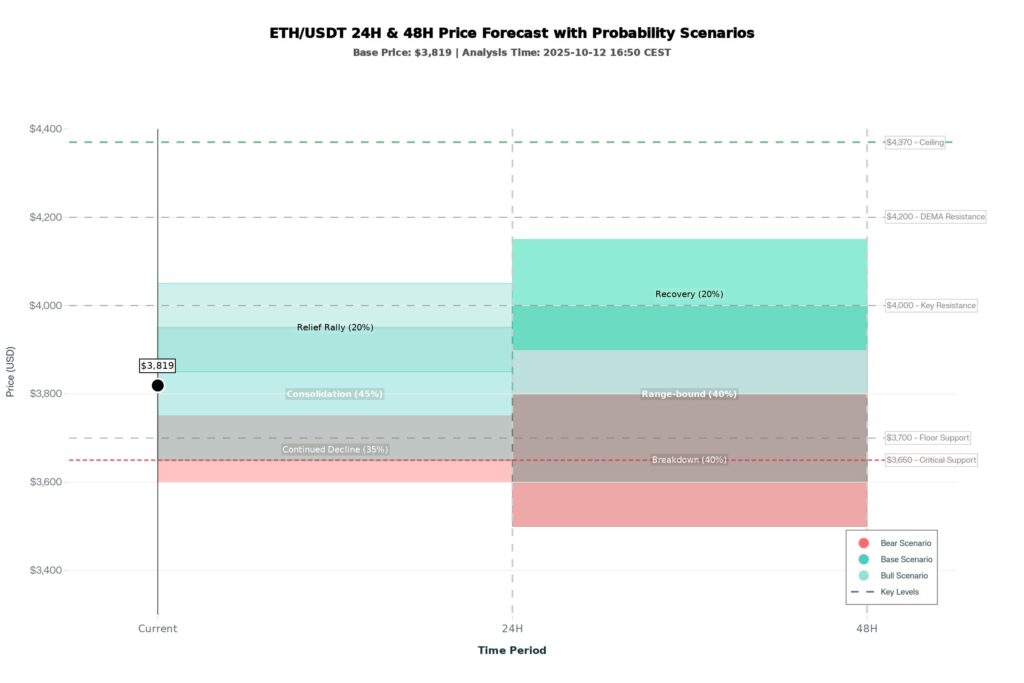
Task: Select the $4,000 - Key Resistance tag
Action: pos(931,306)
